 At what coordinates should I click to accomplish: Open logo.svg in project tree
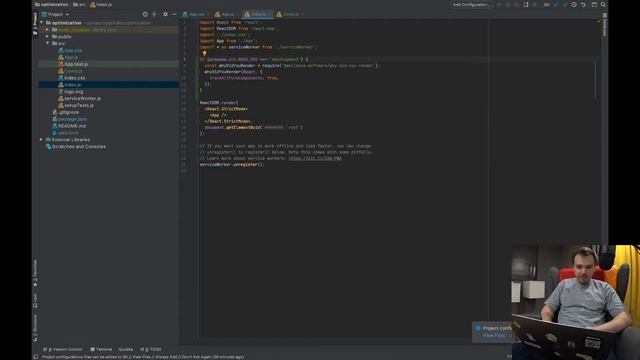tap(70, 91)
